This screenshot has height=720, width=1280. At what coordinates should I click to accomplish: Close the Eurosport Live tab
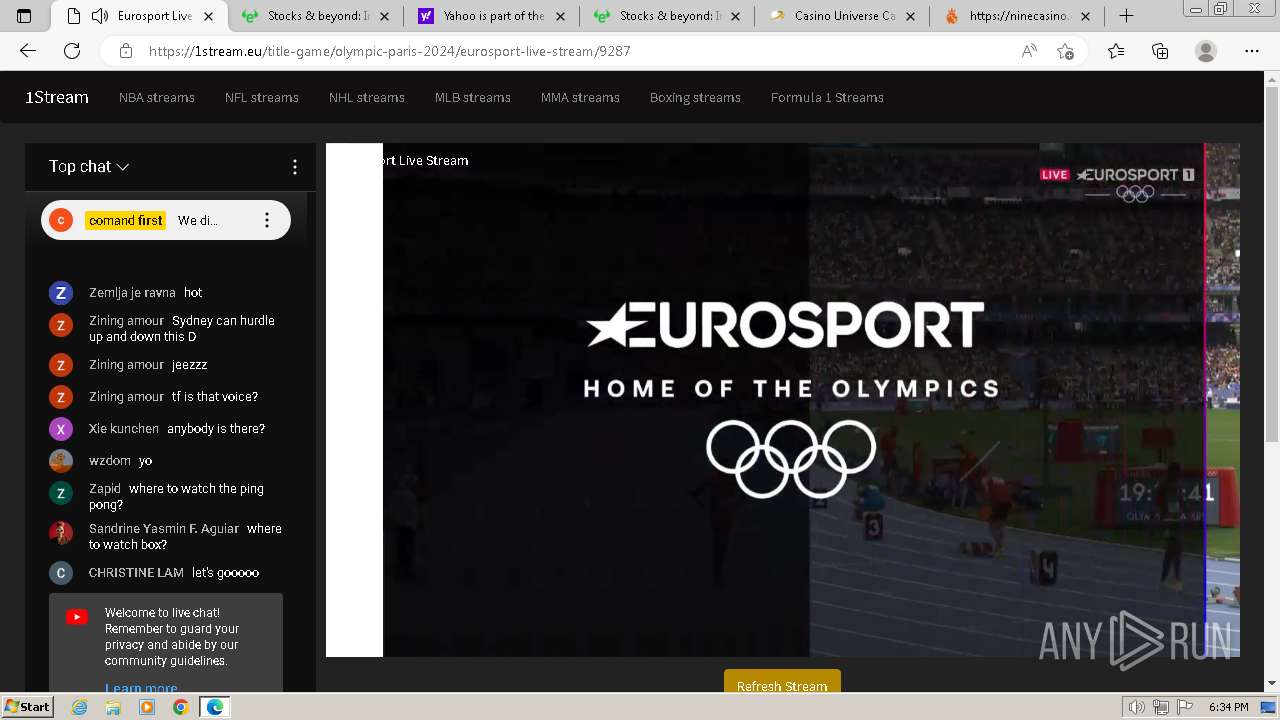[210, 16]
